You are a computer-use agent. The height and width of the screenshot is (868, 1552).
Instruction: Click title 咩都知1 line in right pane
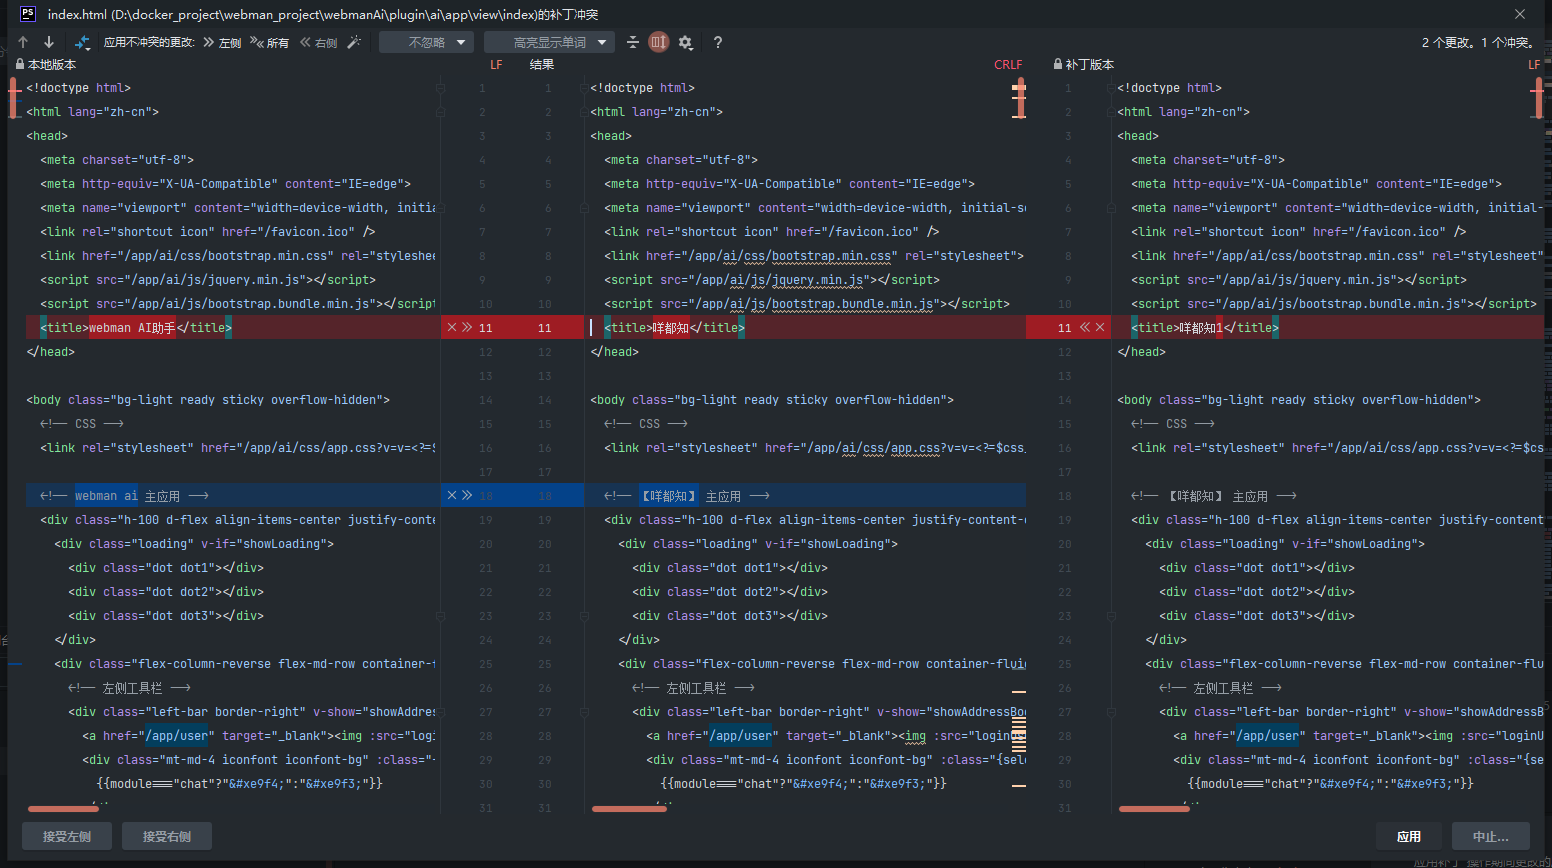coord(1205,328)
